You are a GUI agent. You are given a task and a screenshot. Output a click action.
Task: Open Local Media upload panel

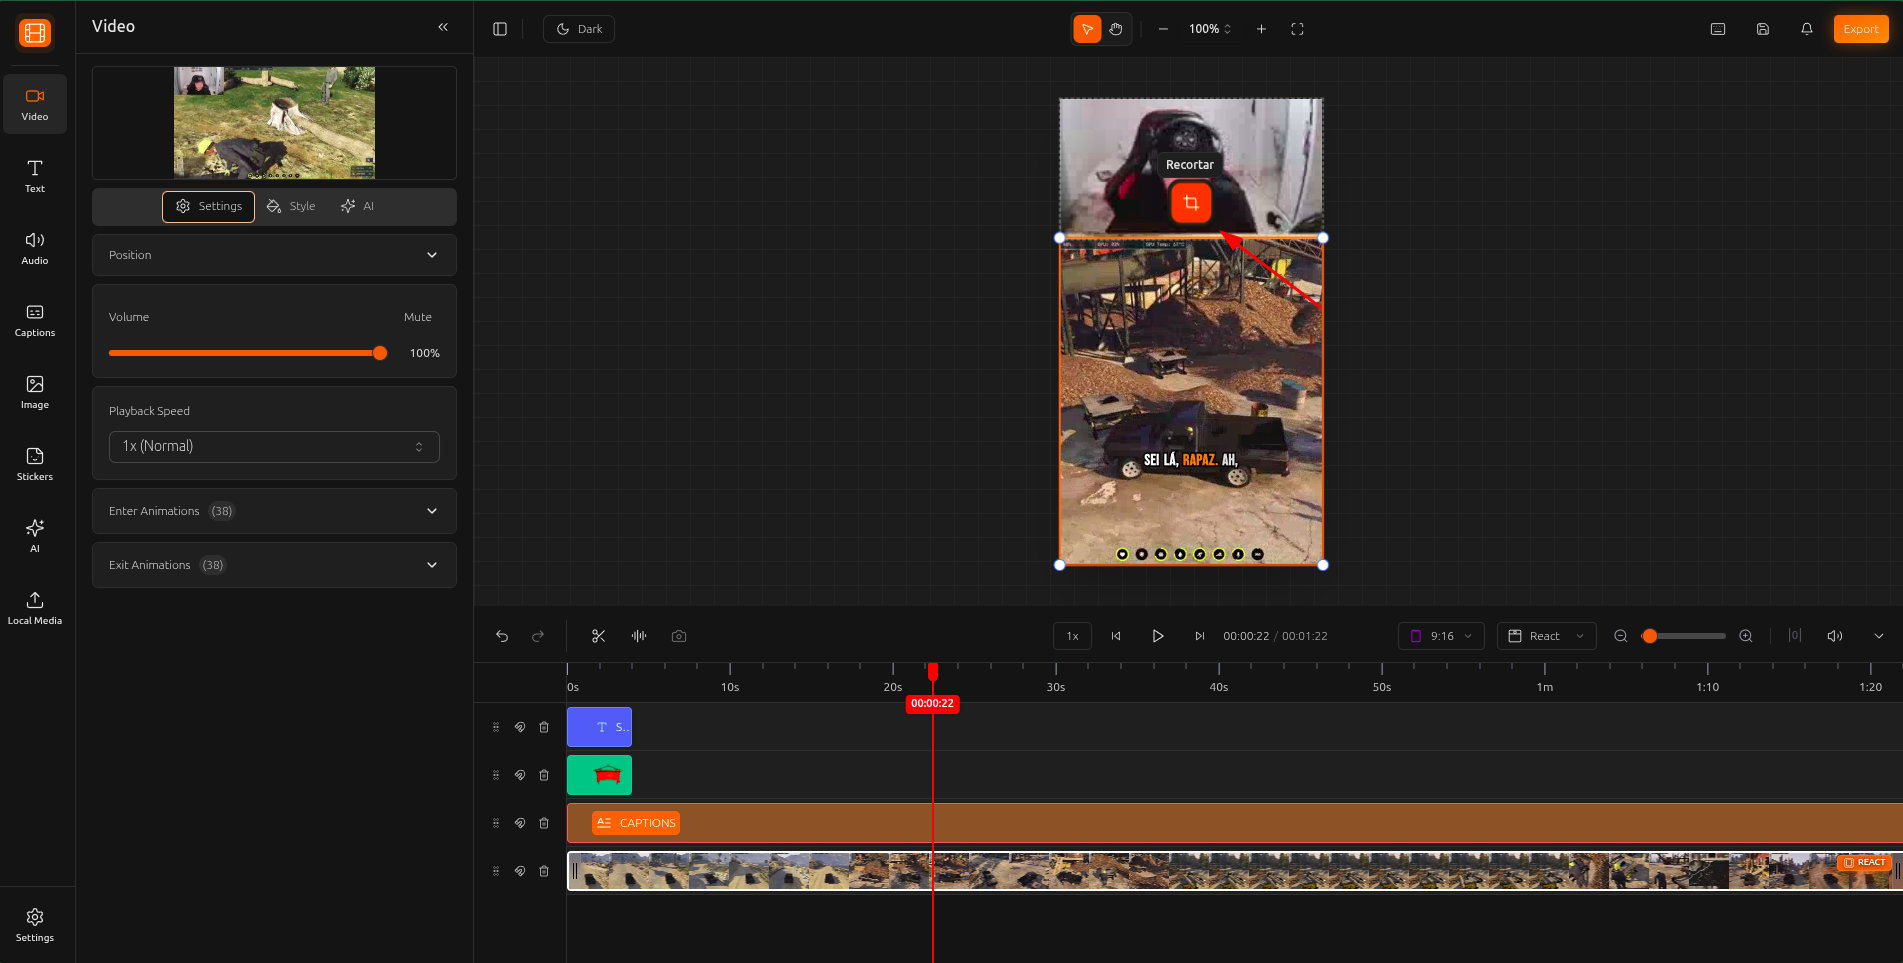(35, 608)
